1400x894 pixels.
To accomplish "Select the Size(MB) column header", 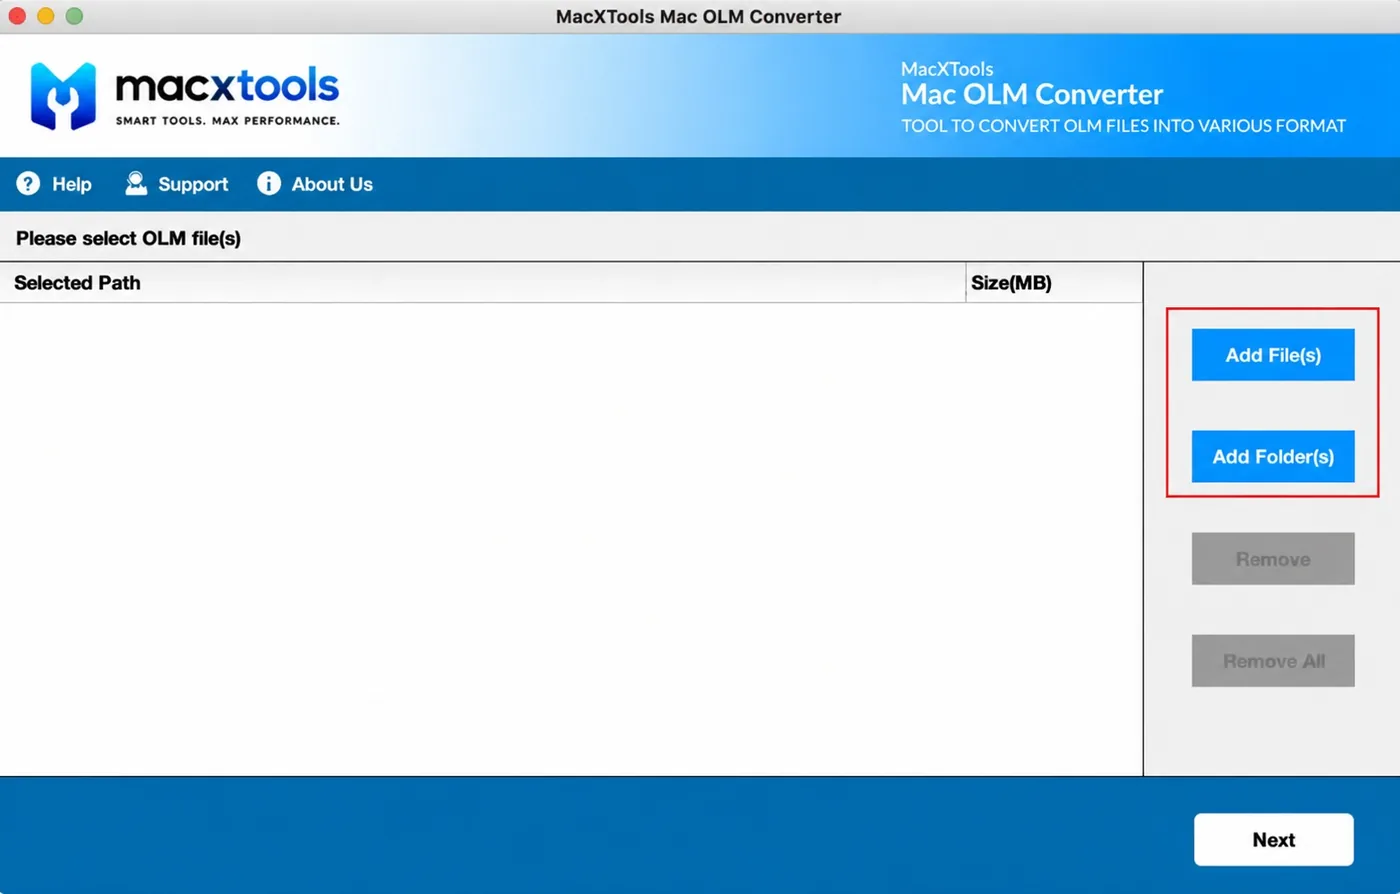I will coord(1055,283).
